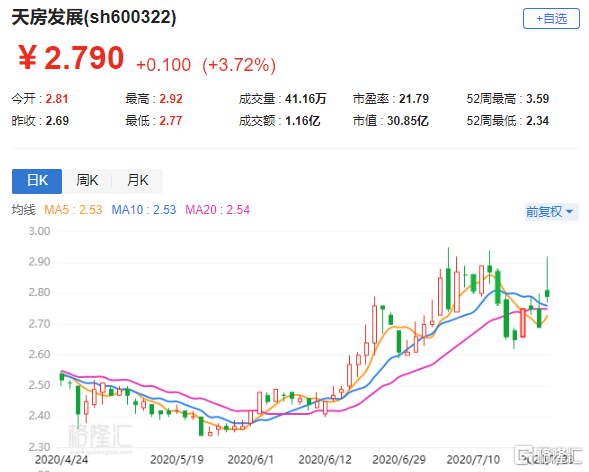The width and height of the screenshot is (589, 472).
Task: Click the 2020/7/10 date axis label
Action: point(473,460)
